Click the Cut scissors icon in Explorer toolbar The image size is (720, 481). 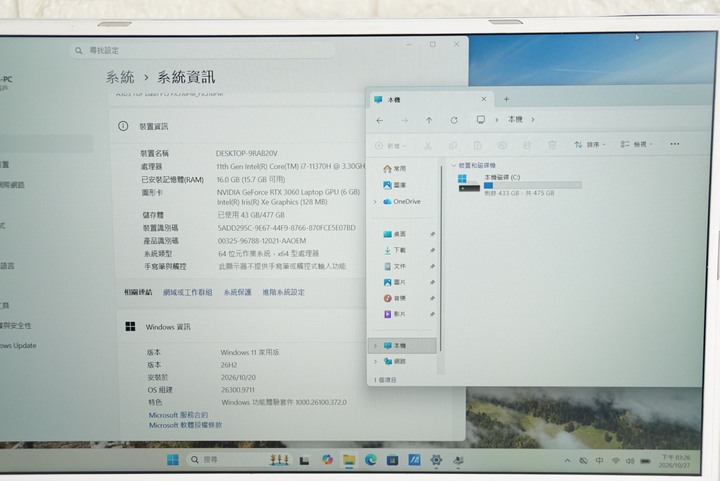428,145
